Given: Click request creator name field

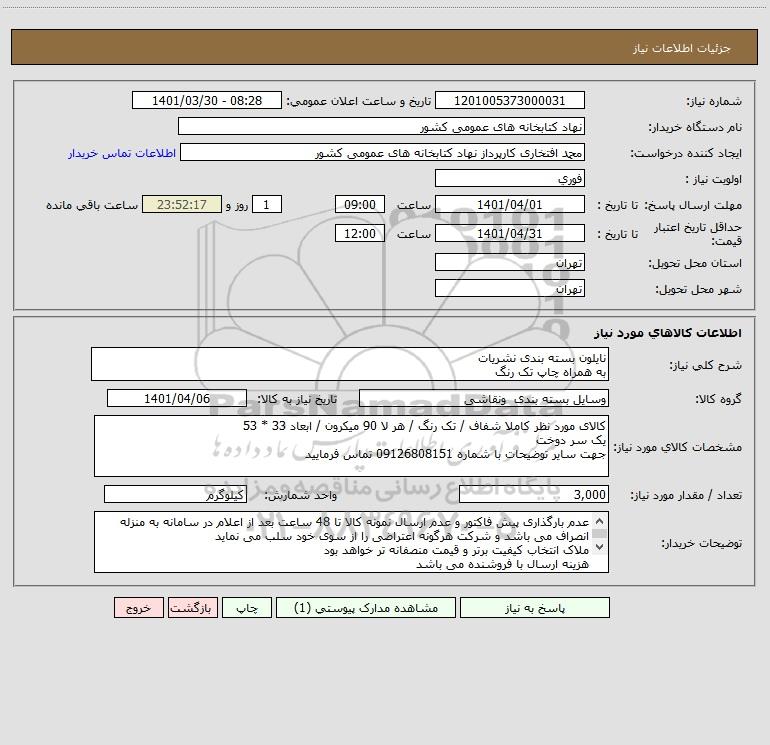Looking at the screenshot, I should pyautogui.click(x=383, y=152).
